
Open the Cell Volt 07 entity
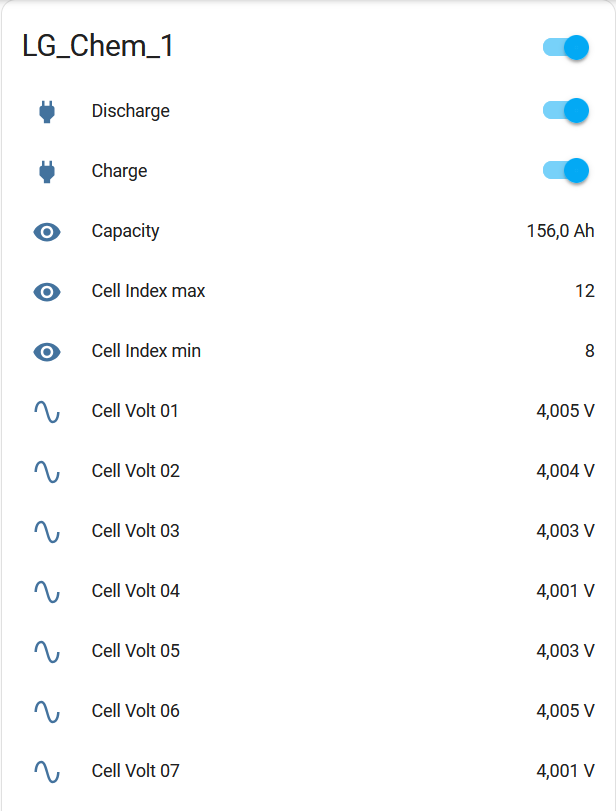tap(136, 771)
